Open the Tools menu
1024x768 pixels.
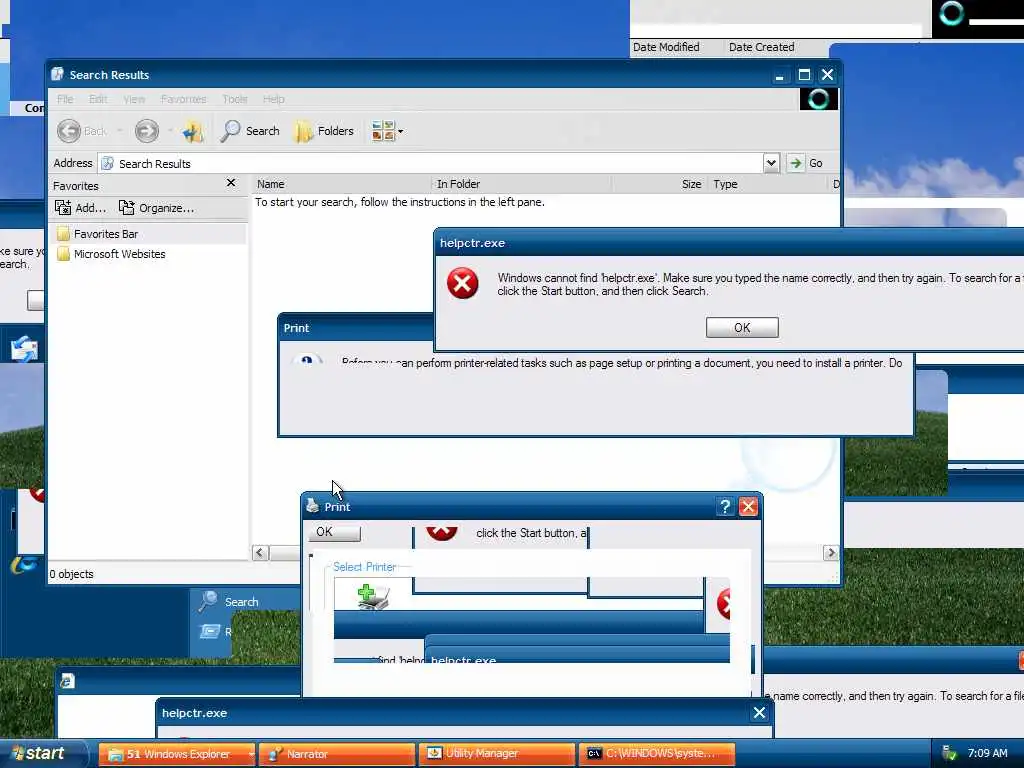(234, 99)
